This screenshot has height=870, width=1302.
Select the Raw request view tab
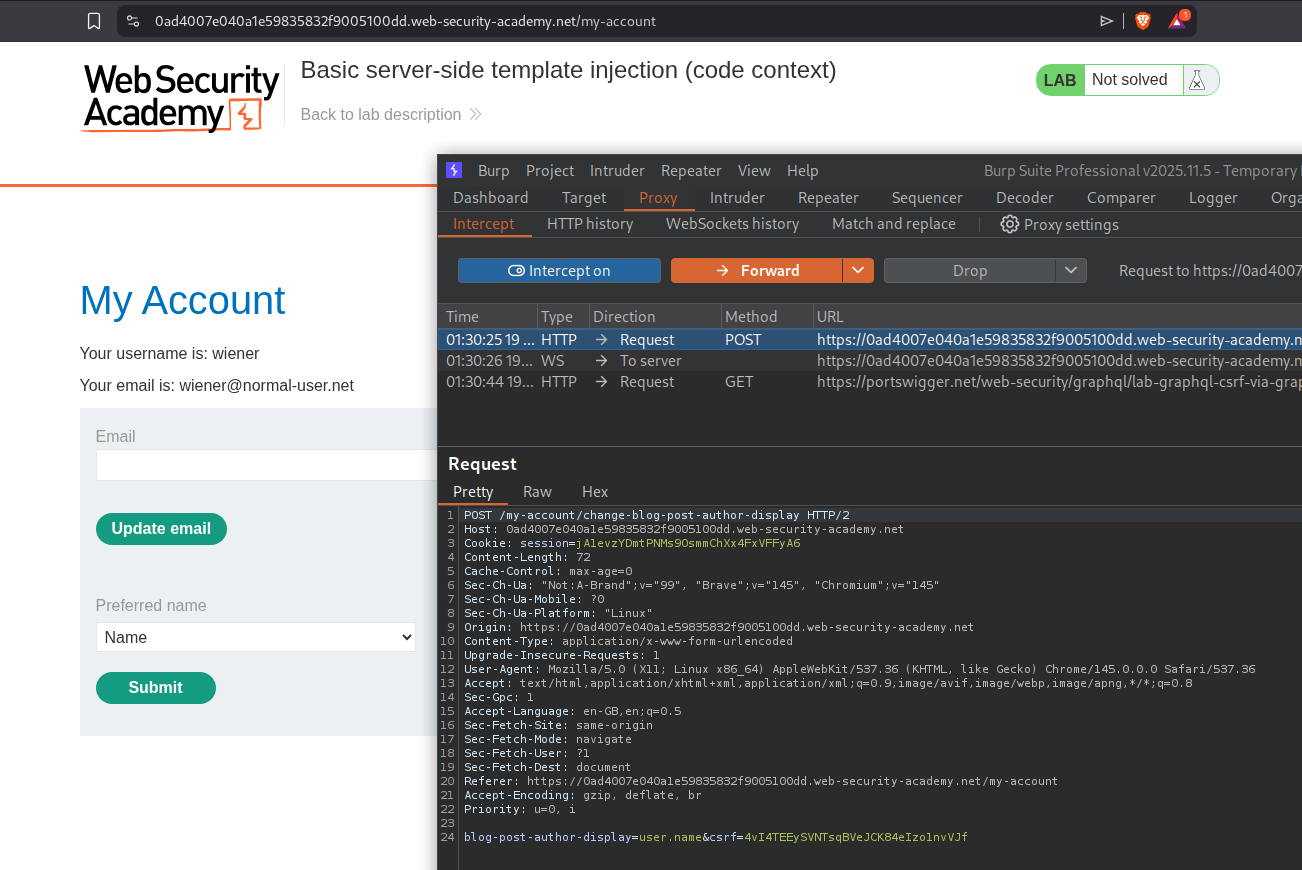point(537,492)
